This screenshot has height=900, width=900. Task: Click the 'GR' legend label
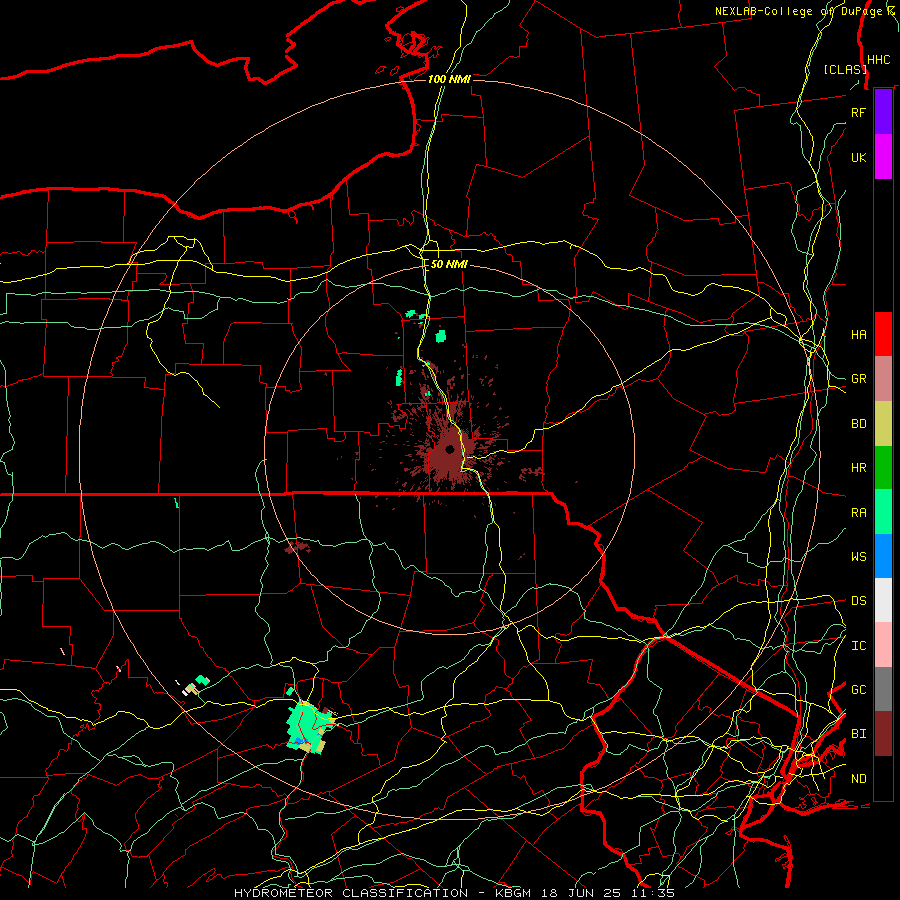pos(858,379)
